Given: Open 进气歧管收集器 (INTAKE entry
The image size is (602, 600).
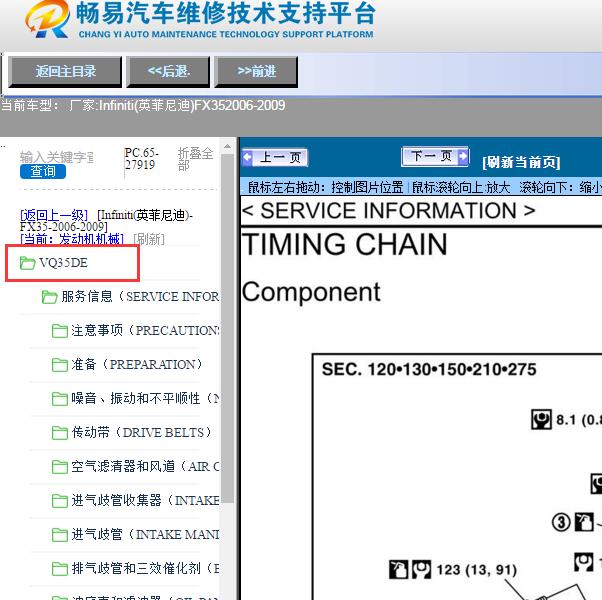Looking at the screenshot, I should pos(145,500).
